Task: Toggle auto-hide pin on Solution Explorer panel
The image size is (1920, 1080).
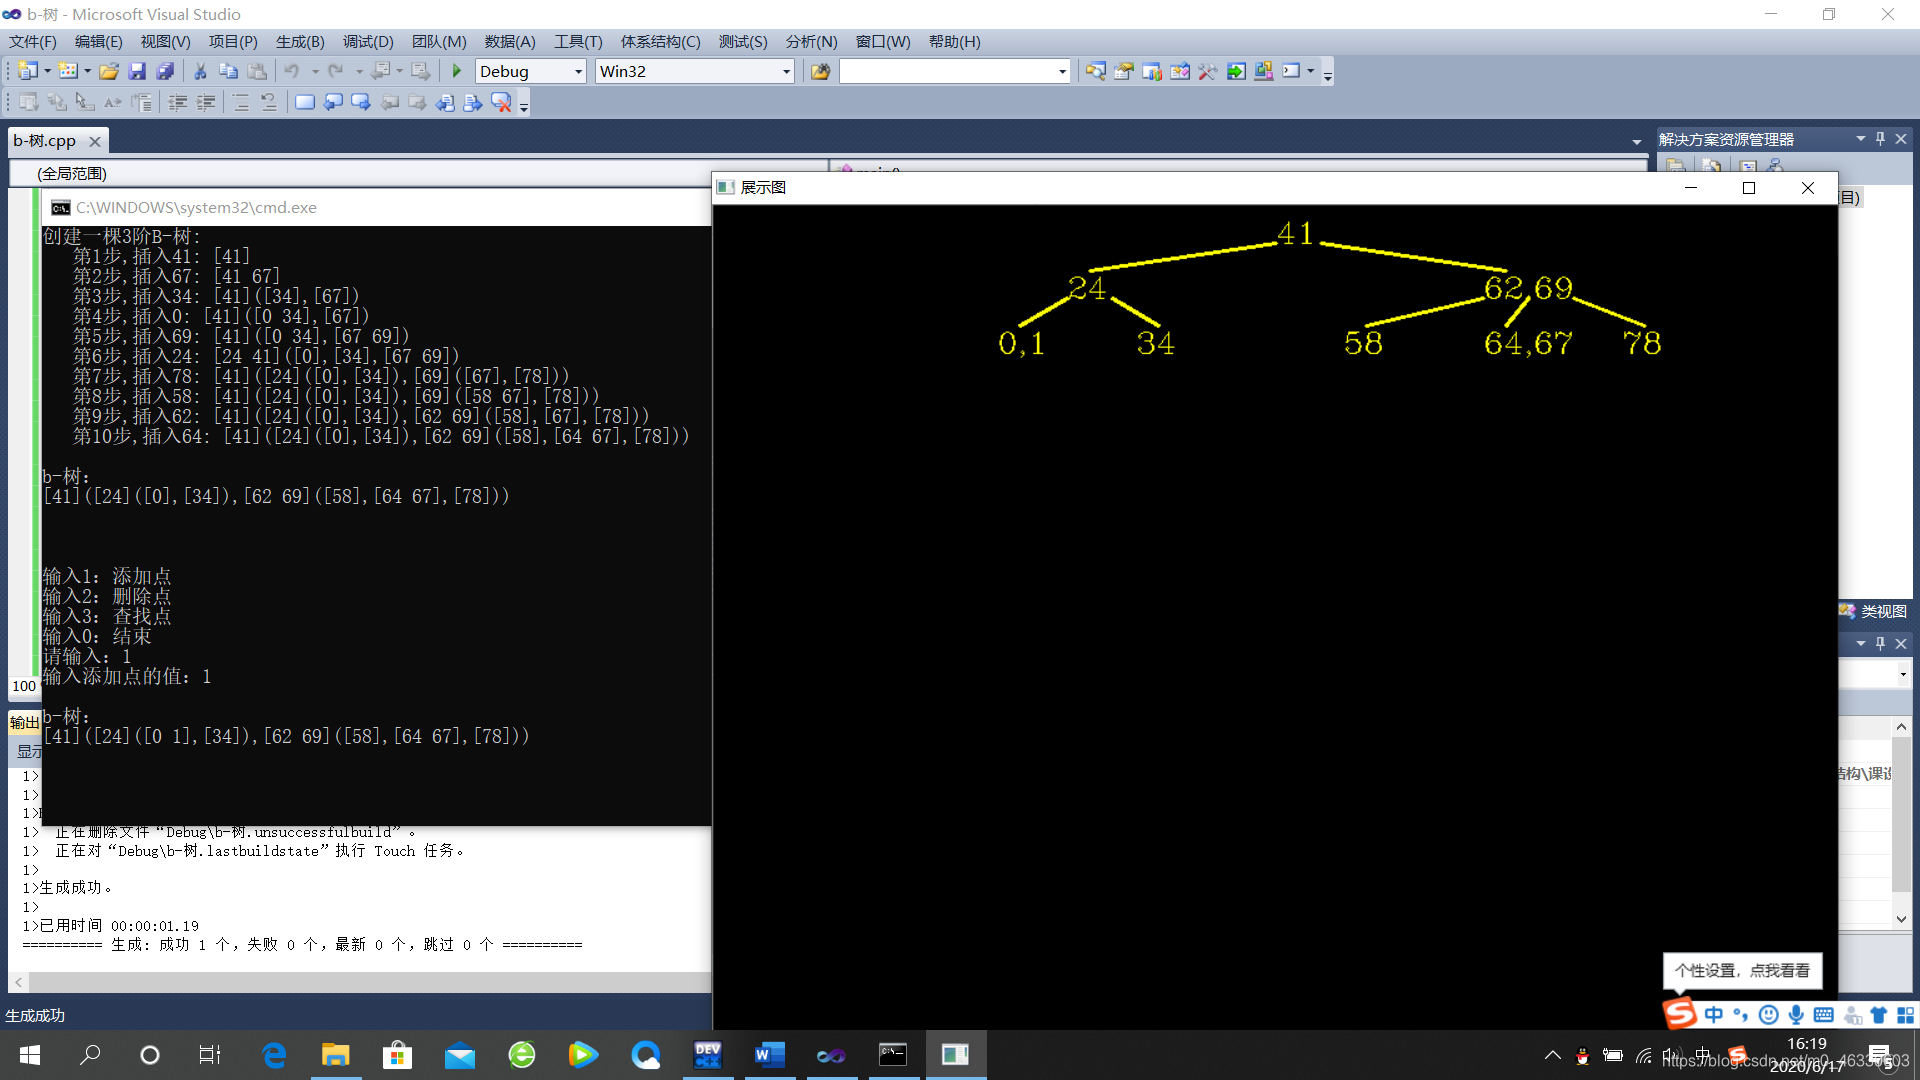Action: coord(1880,139)
